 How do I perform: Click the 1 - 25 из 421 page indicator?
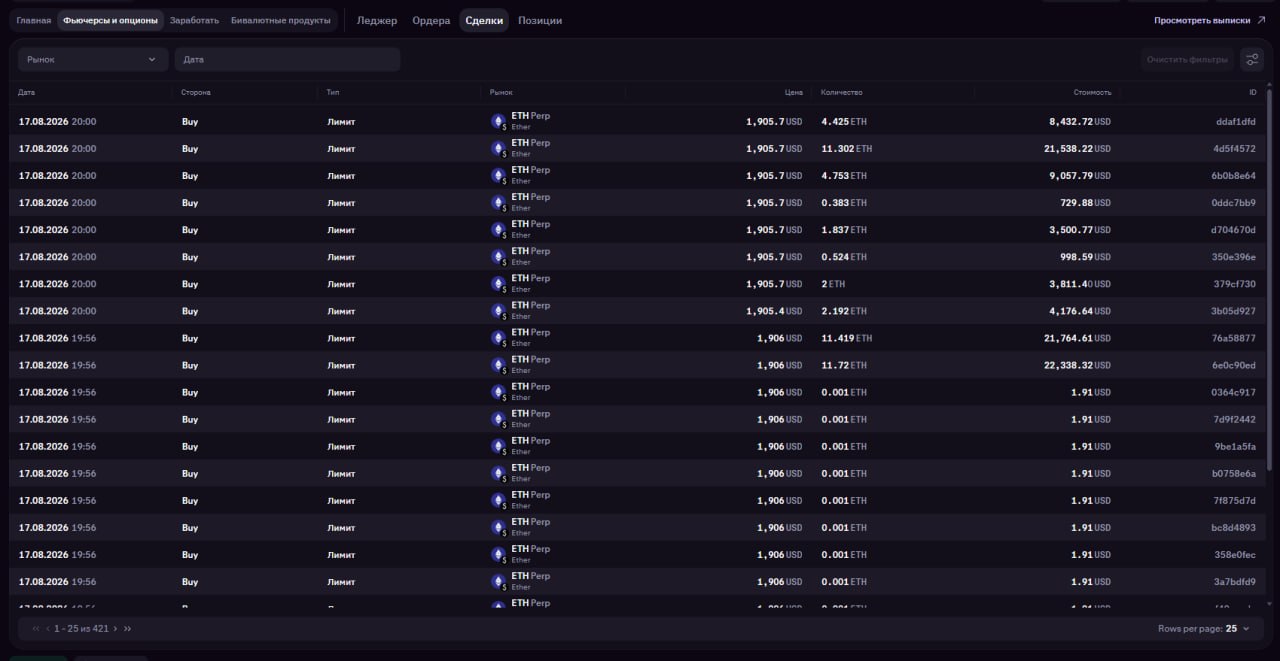tap(81, 629)
